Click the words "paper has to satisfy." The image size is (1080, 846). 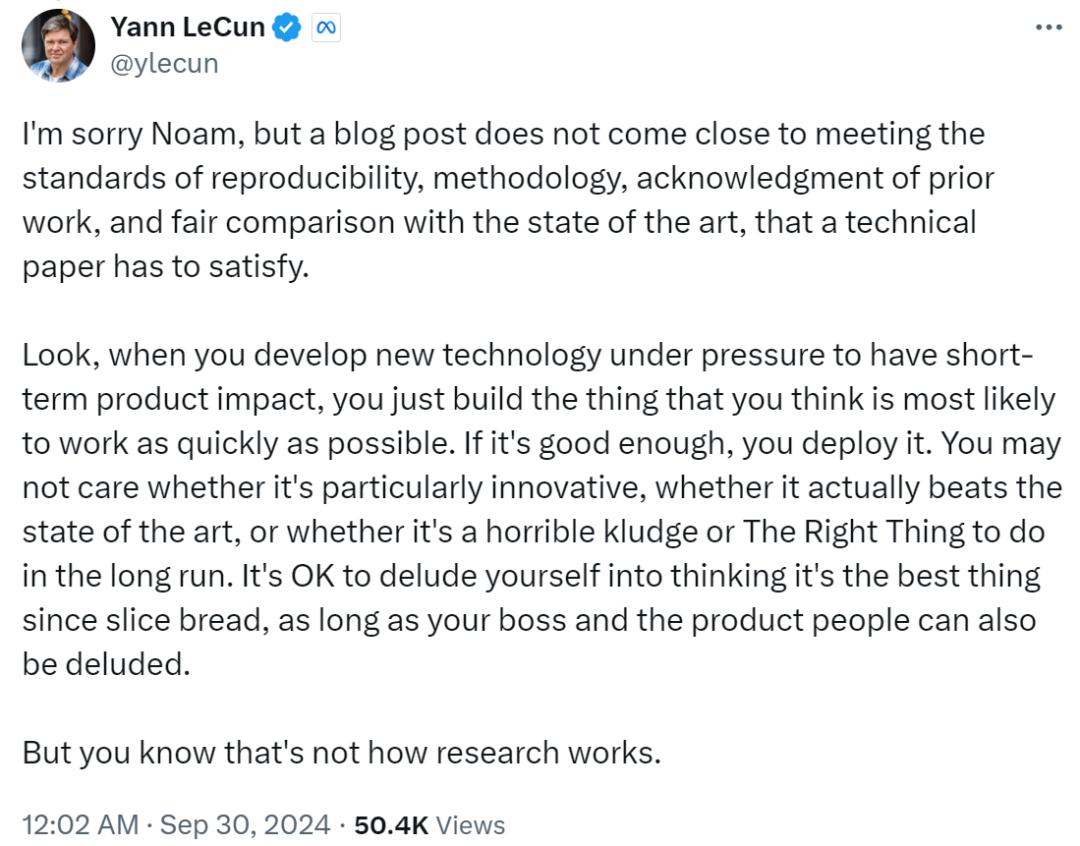click(160, 267)
